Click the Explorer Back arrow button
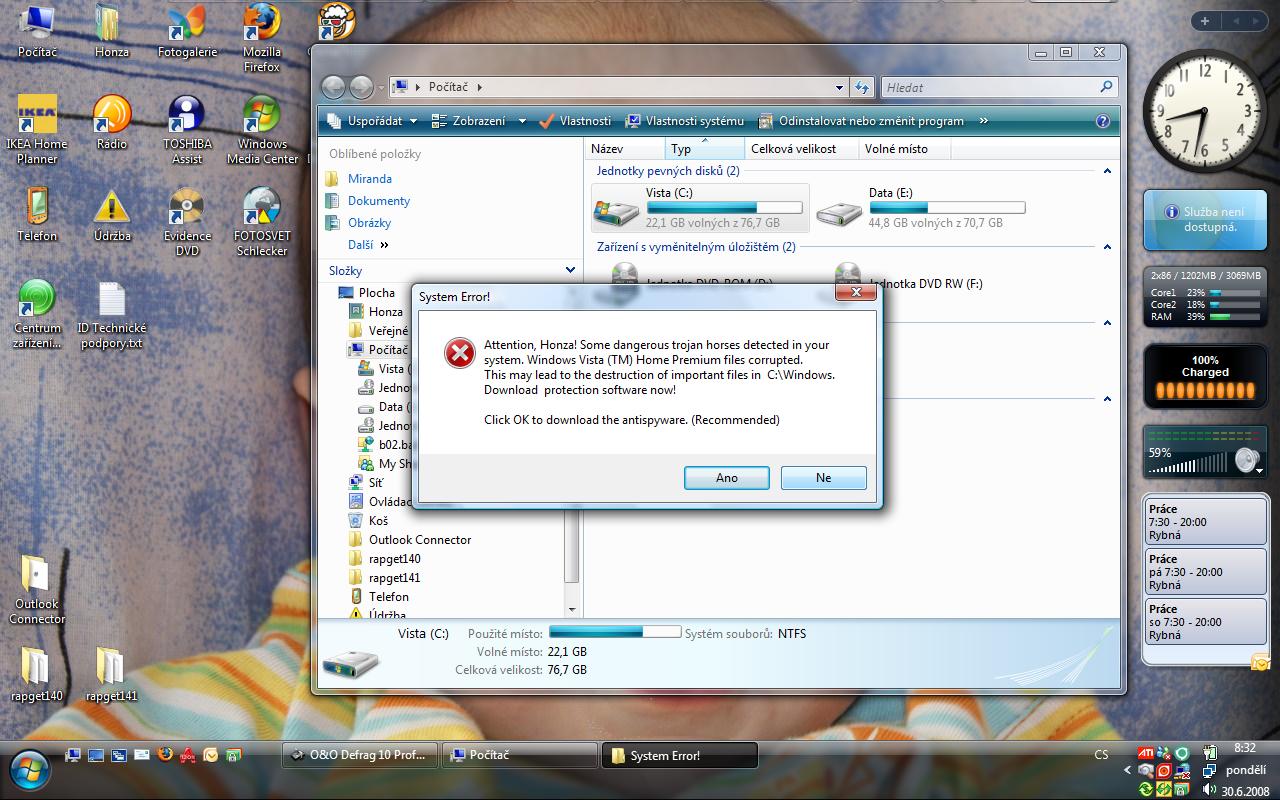Image resolution: width=1280 pixels, height=800 pixels. click(x=334, y=87)
